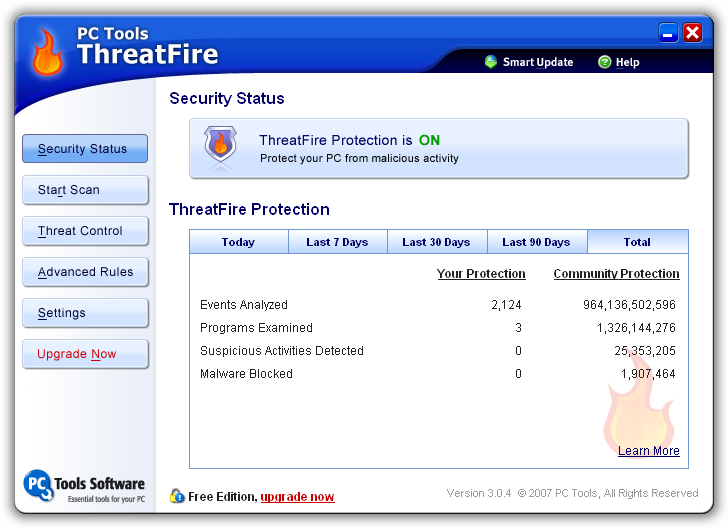Click the red upgrade now link

pyautogui.click(x=297, y=497)
